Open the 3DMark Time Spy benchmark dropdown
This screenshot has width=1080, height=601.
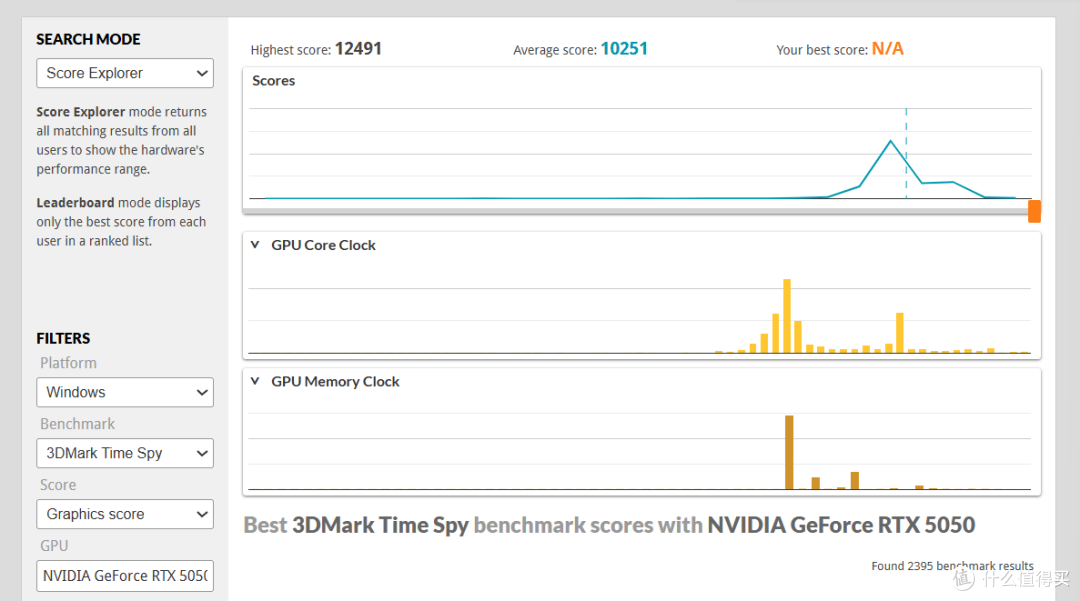click(x=125, y=453)
